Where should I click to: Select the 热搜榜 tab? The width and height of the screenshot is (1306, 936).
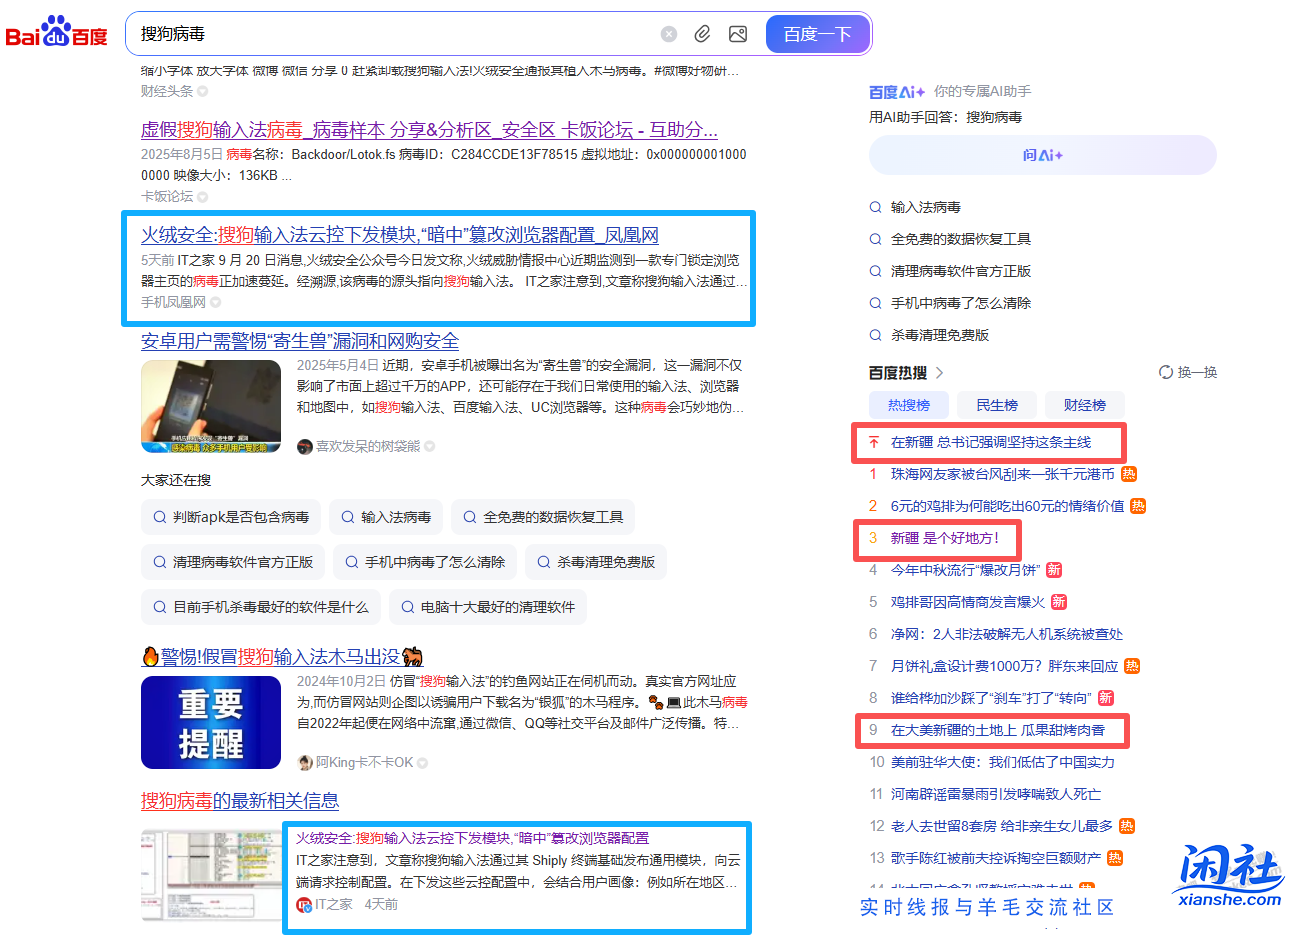pyautogui.click(x=908, y=404)
